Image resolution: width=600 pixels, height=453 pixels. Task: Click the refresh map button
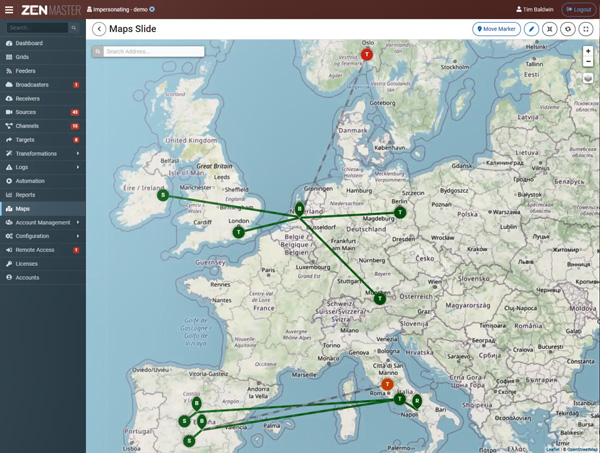pyautogui.click(x=568, y=29)
